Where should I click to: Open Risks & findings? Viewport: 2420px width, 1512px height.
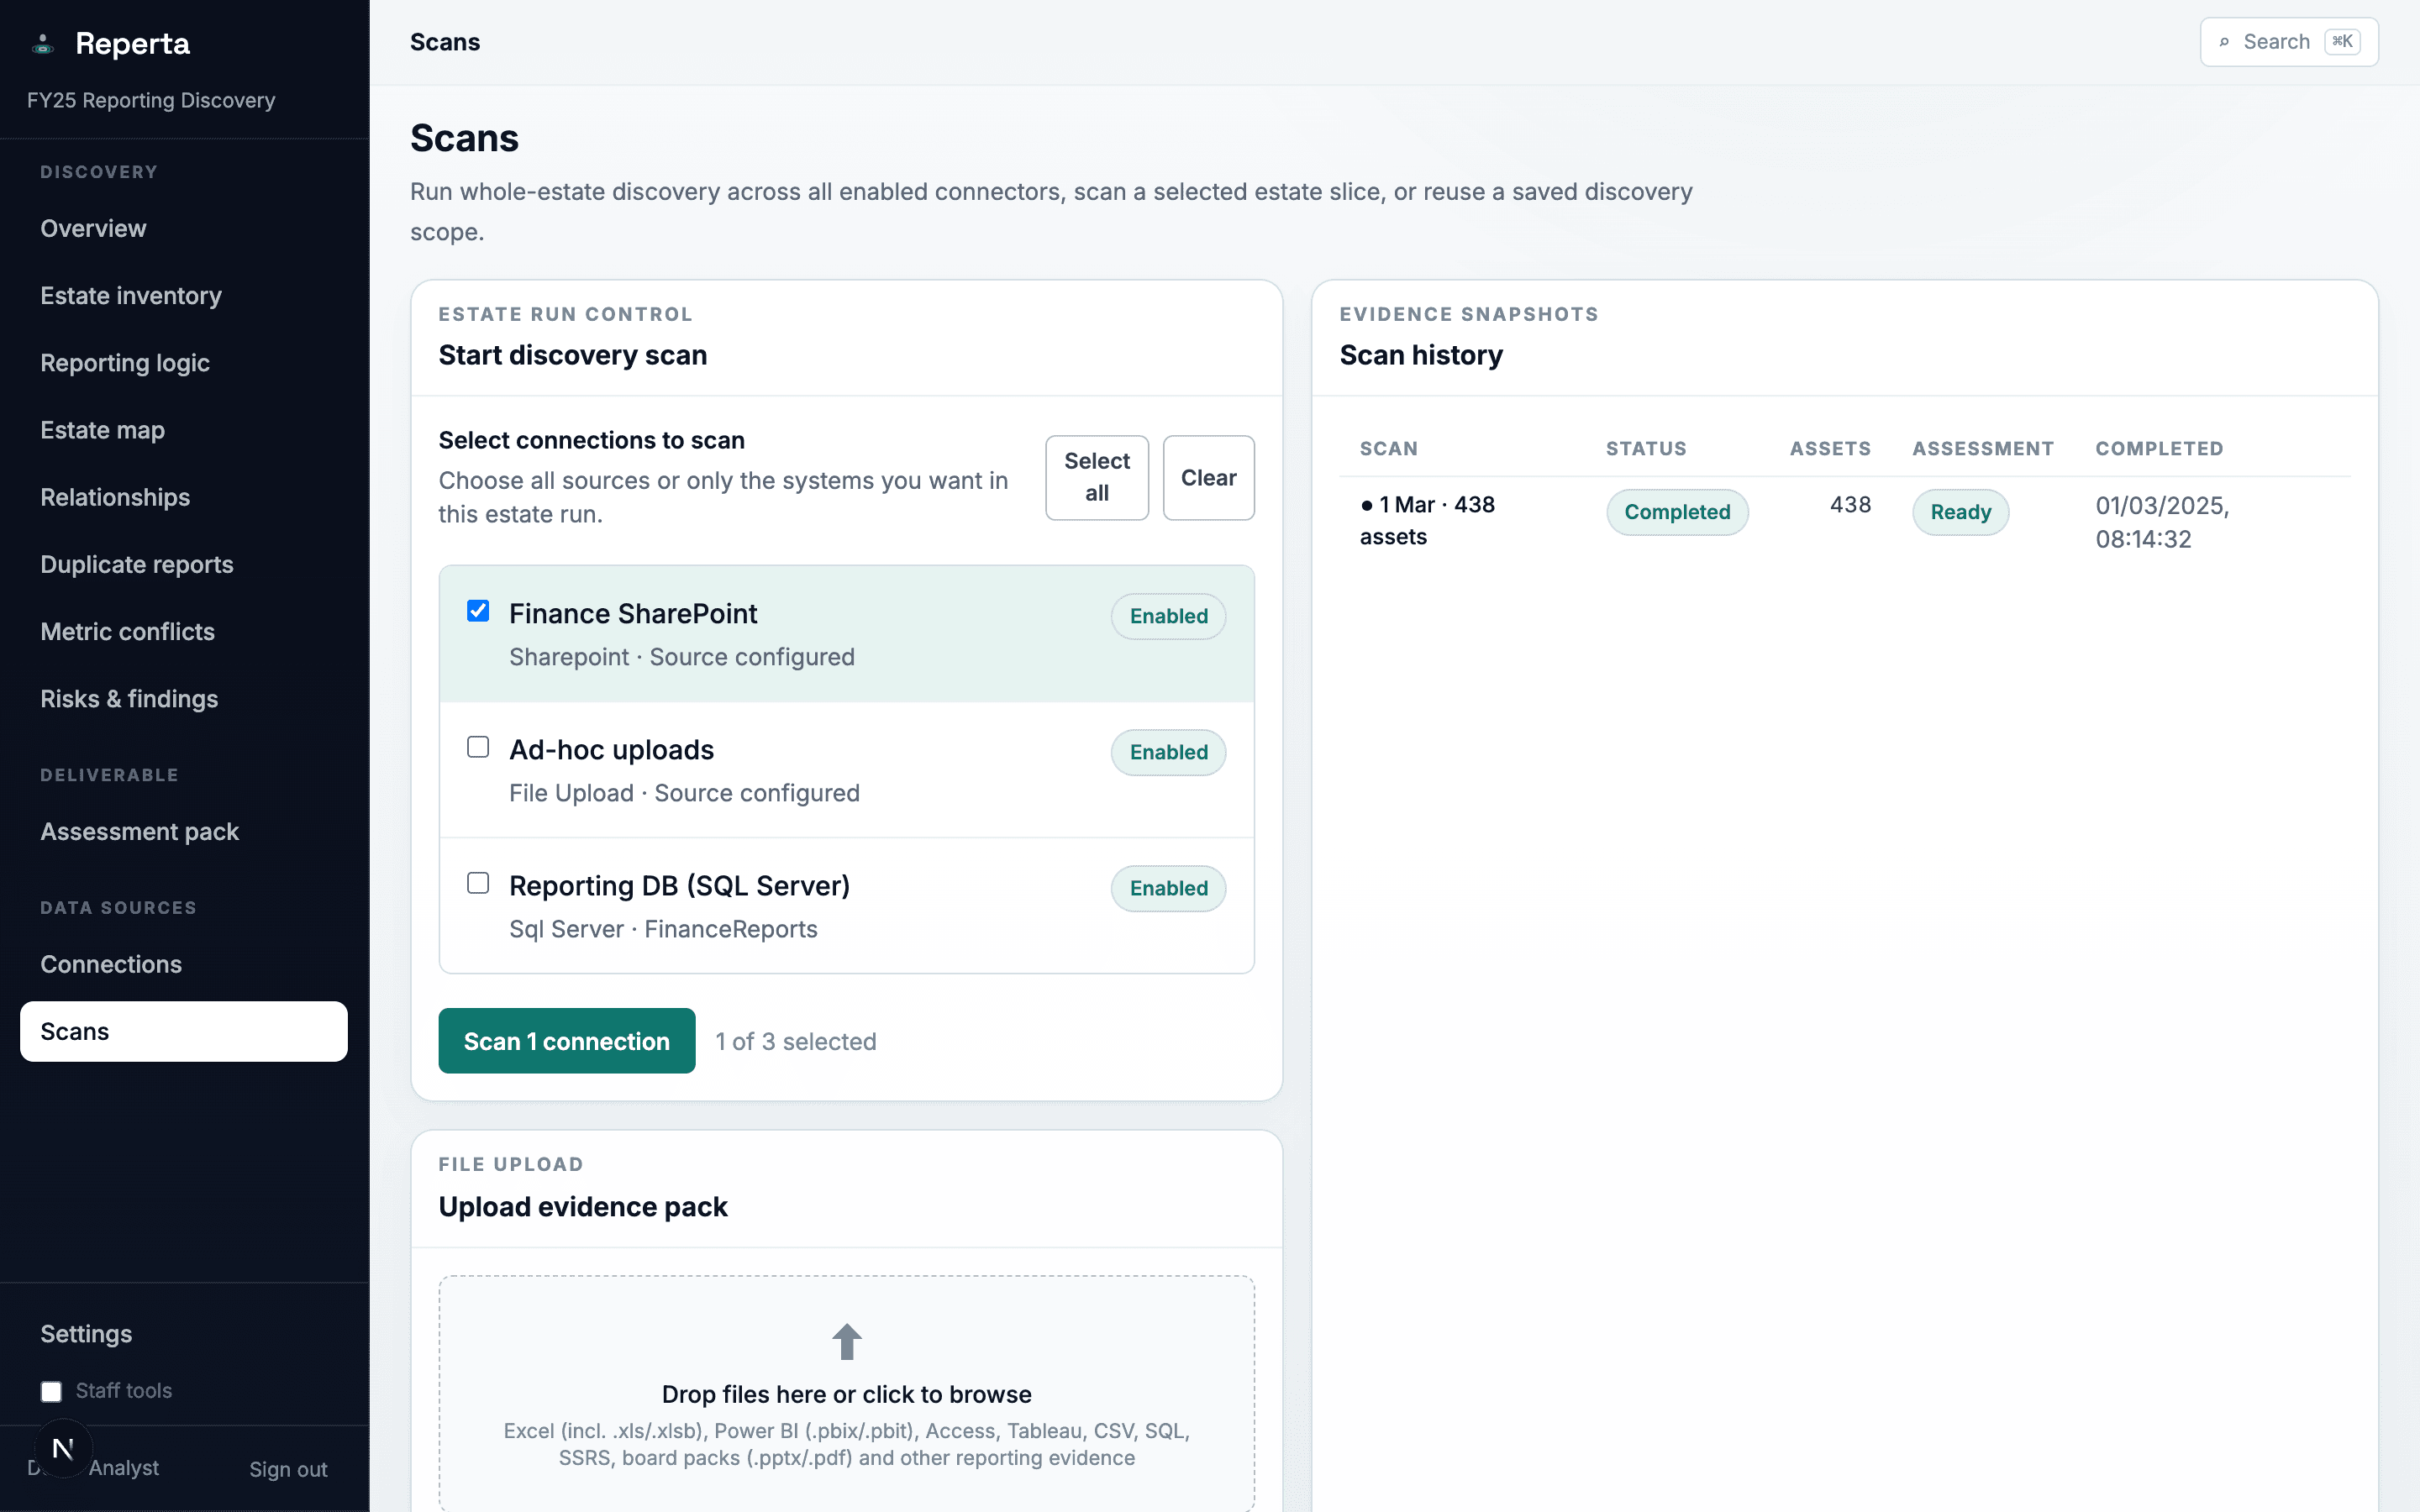[184, 699]
